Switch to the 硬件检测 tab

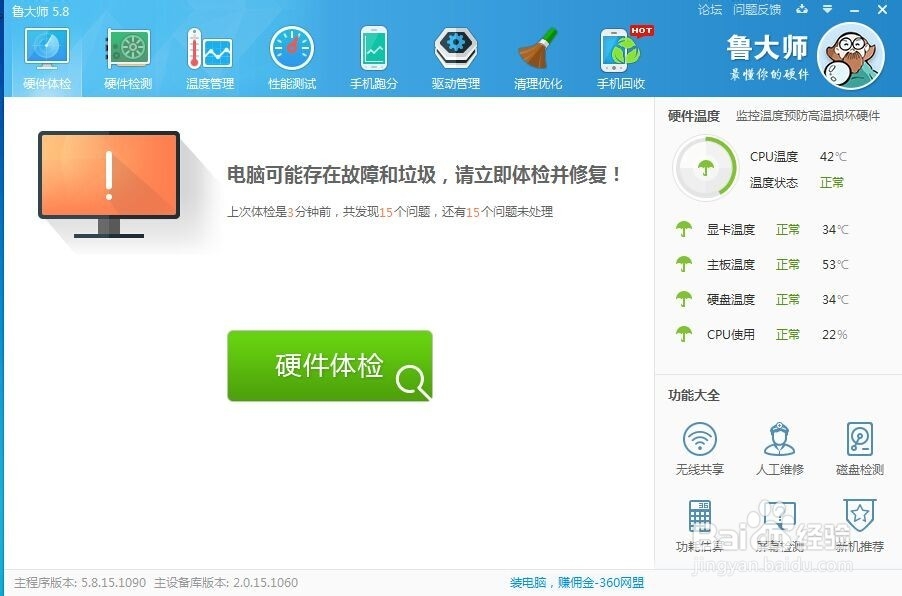point(128,58)
